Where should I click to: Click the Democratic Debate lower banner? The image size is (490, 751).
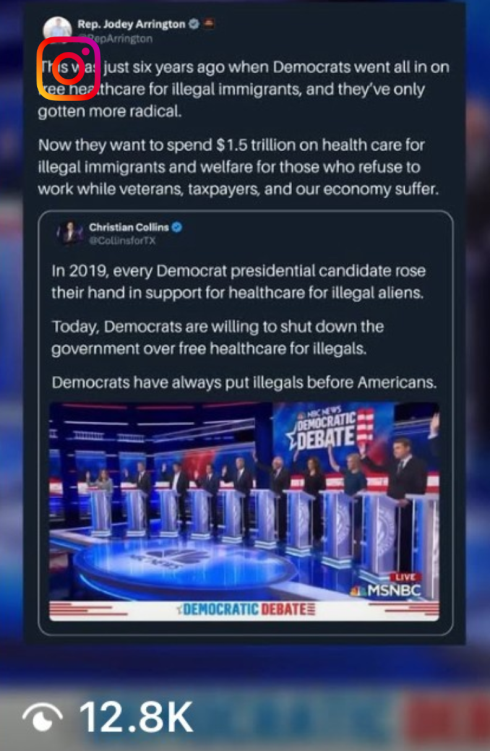(244, 610)
